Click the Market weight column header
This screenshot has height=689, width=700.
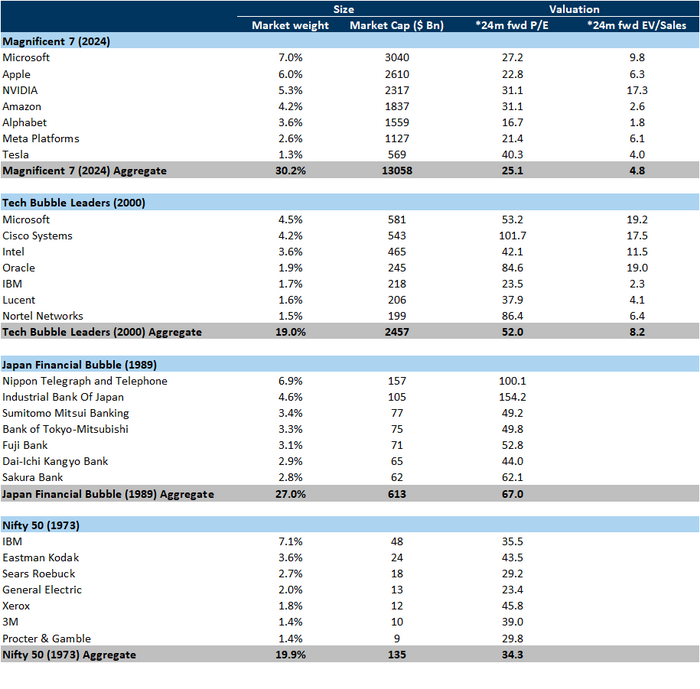[x=290, y=25]
